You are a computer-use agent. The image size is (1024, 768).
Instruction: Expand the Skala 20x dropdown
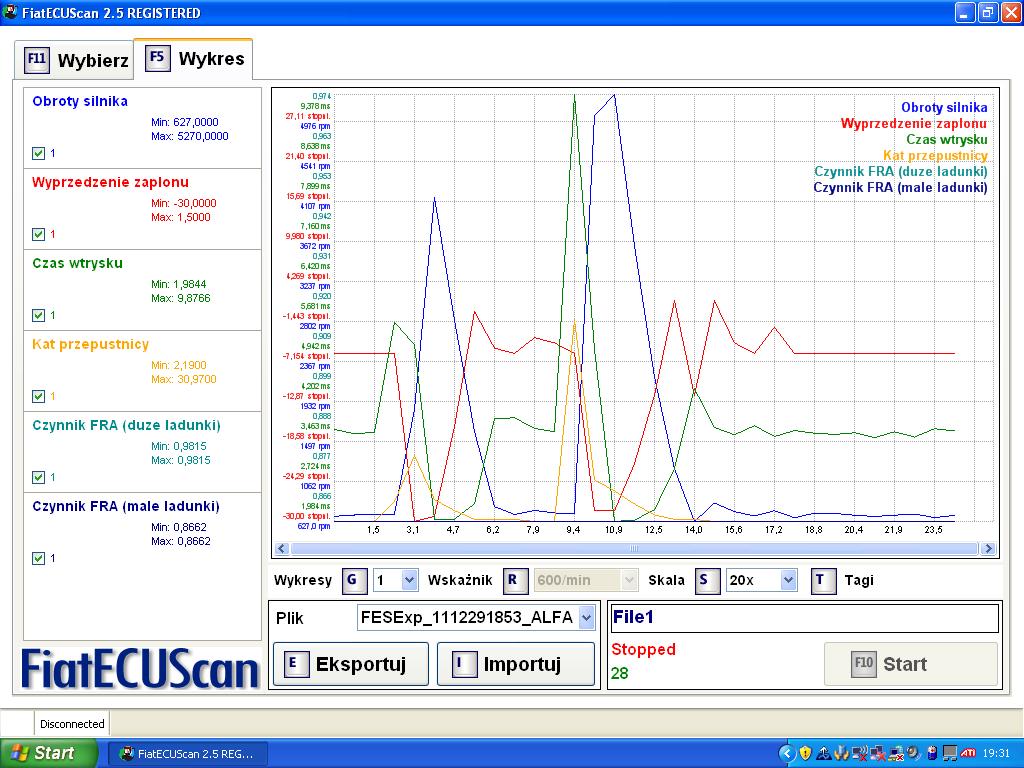point(787,580)
